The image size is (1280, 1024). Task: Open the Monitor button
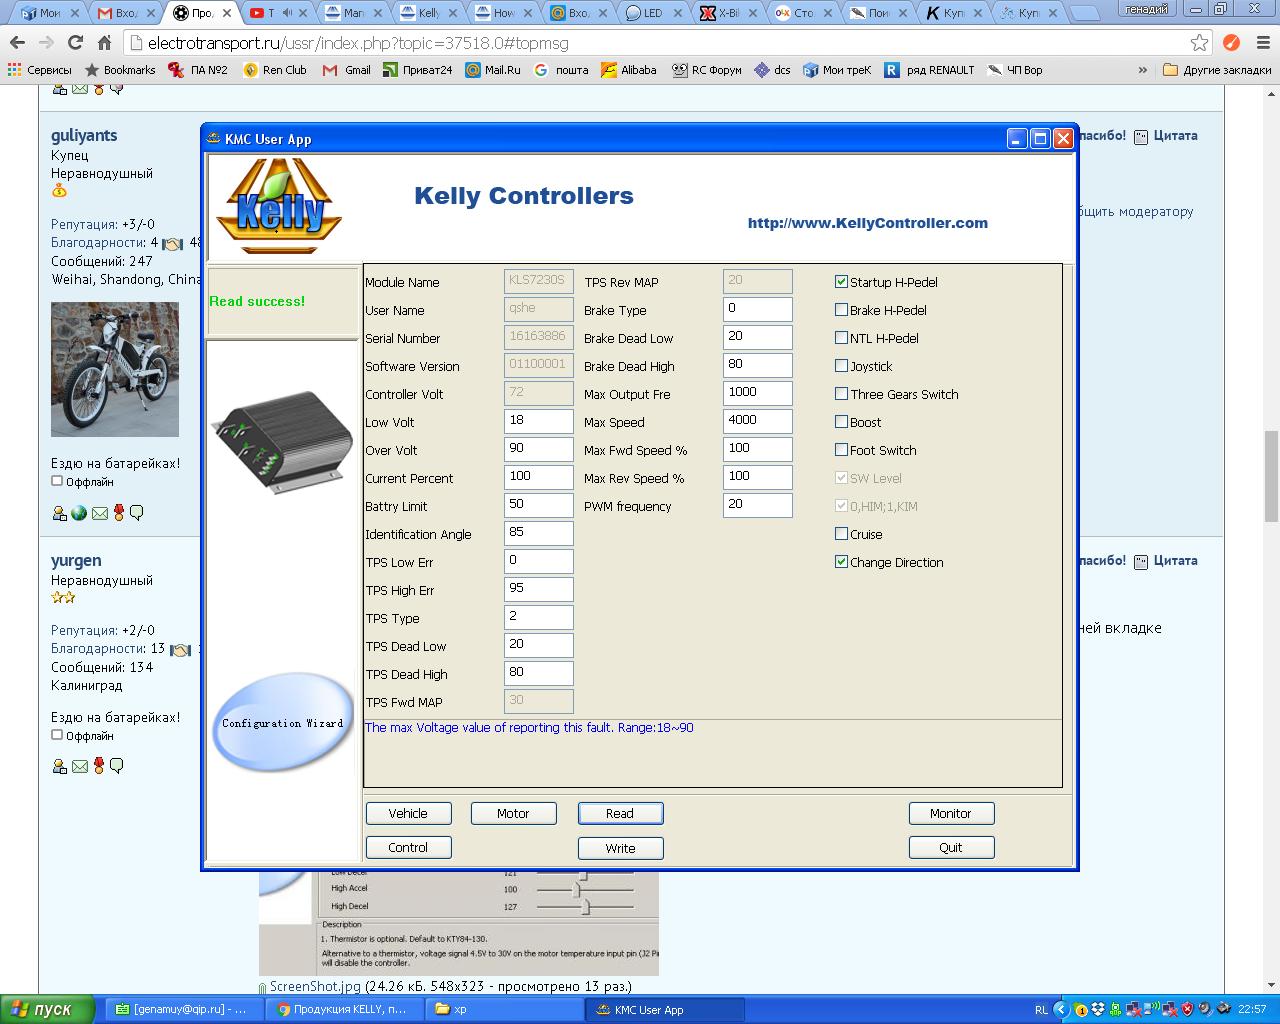[951, 814]
